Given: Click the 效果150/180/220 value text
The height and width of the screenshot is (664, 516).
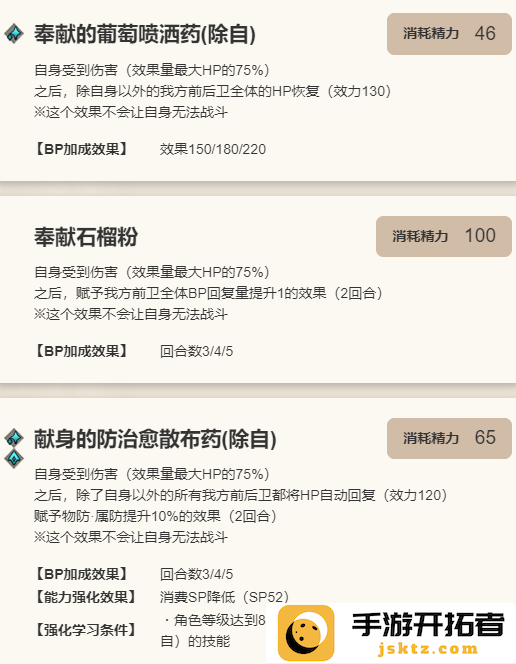Looking at the screenshot, I should click(213, 149).
